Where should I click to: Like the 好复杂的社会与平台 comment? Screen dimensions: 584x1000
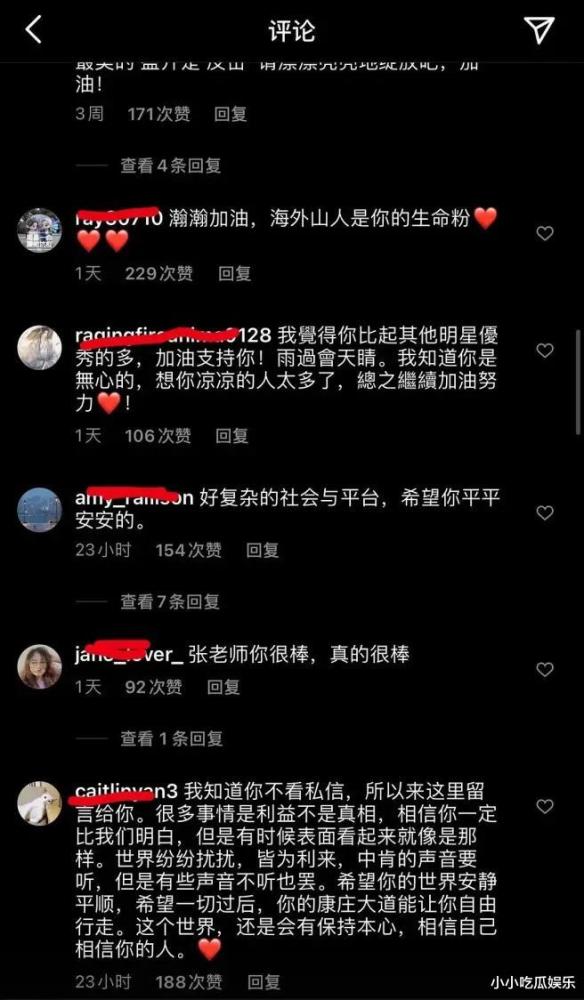tap(544, 513)
